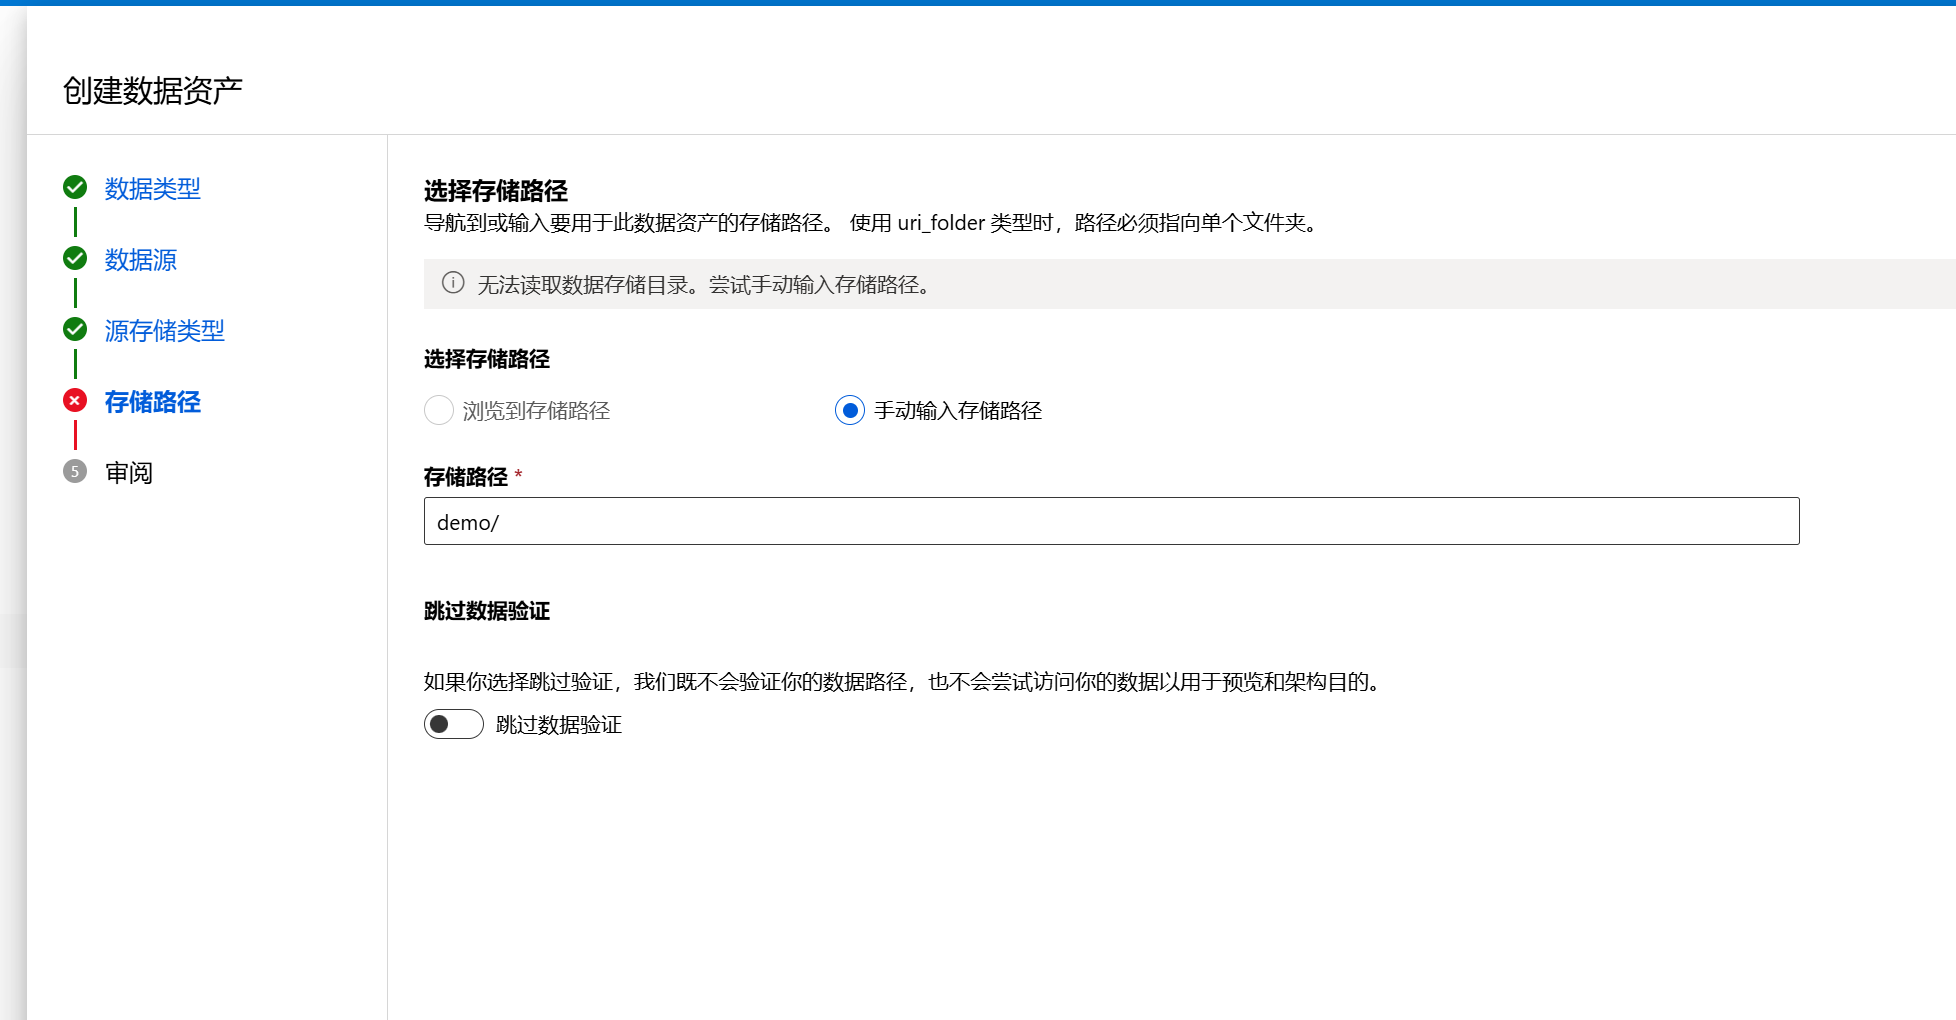Screen dimensions: 1956x1020
Task: Open the 数据源 step
Action: click(x=141, y=259)
